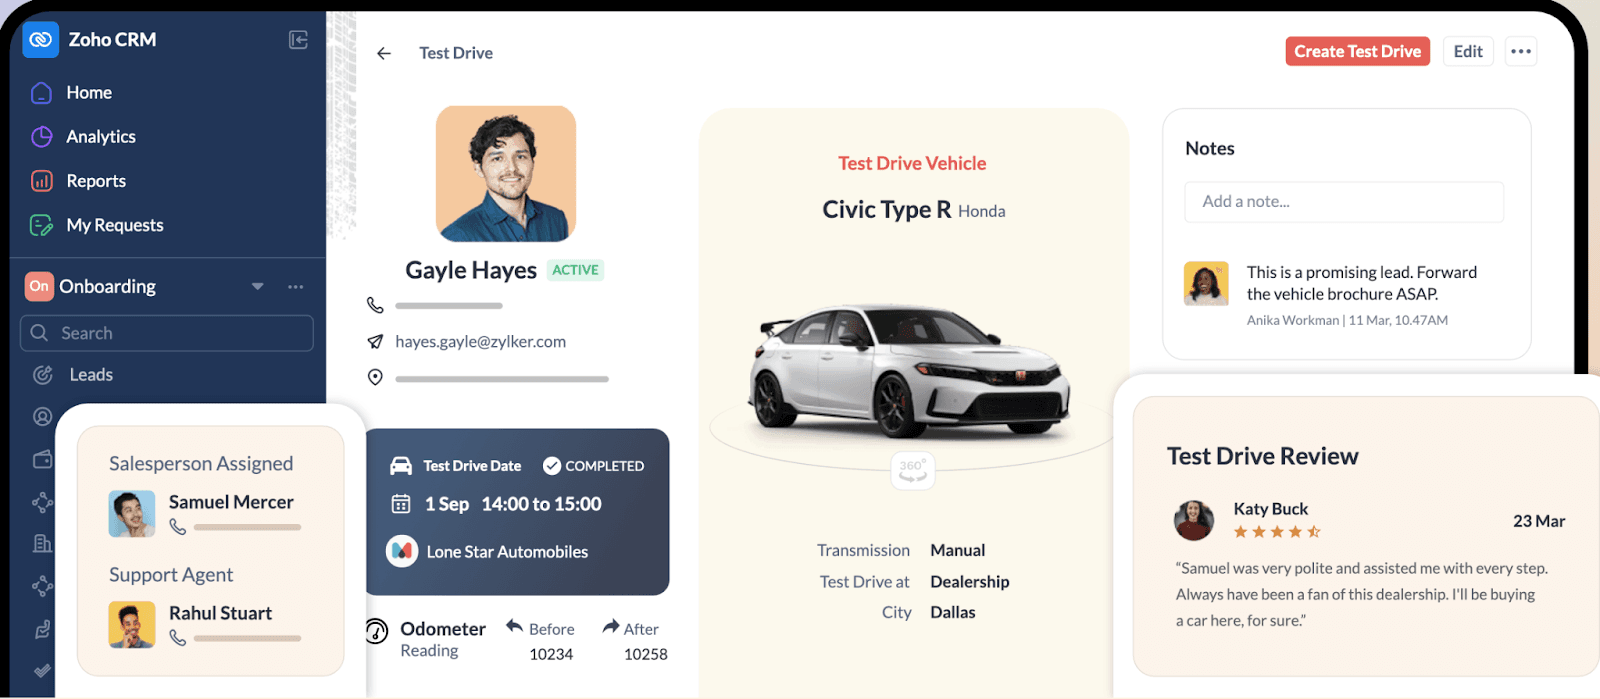
Task: Click the back arrow beside Test Drive
Action: (384, 53)
